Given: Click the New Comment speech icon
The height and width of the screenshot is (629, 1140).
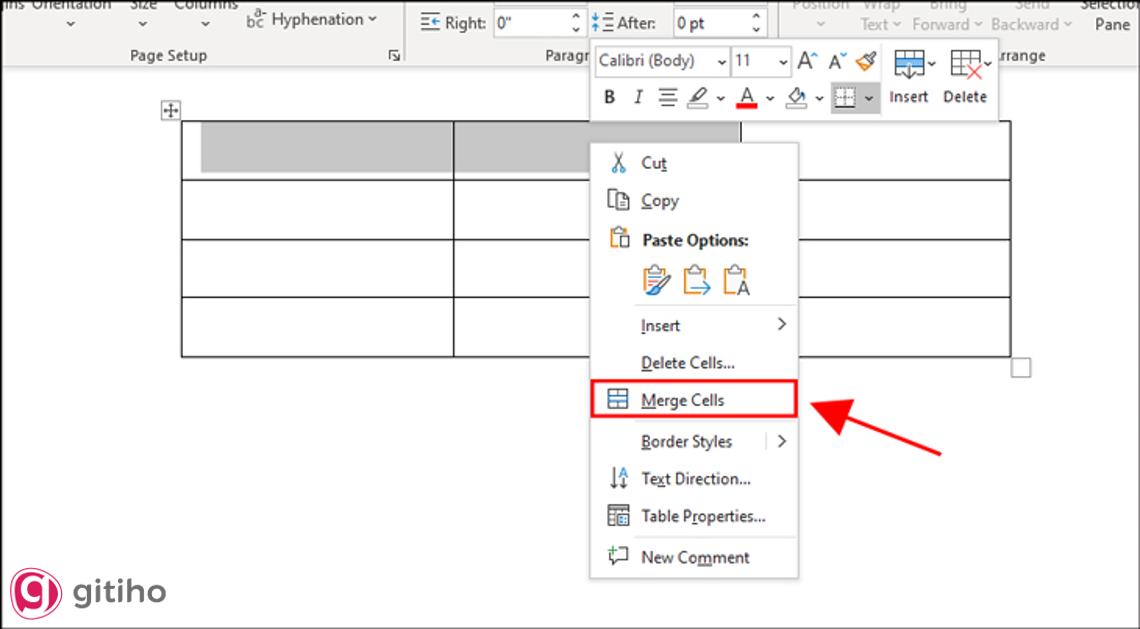Looking at the screenshot, I should click(618, 557).
